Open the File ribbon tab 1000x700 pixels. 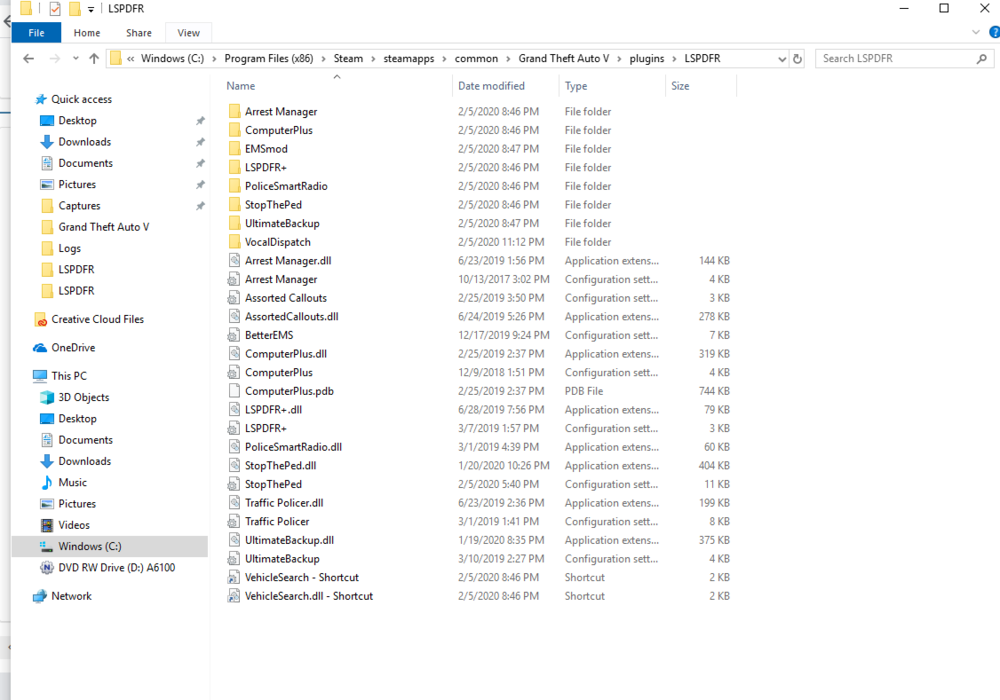[36, 33]
